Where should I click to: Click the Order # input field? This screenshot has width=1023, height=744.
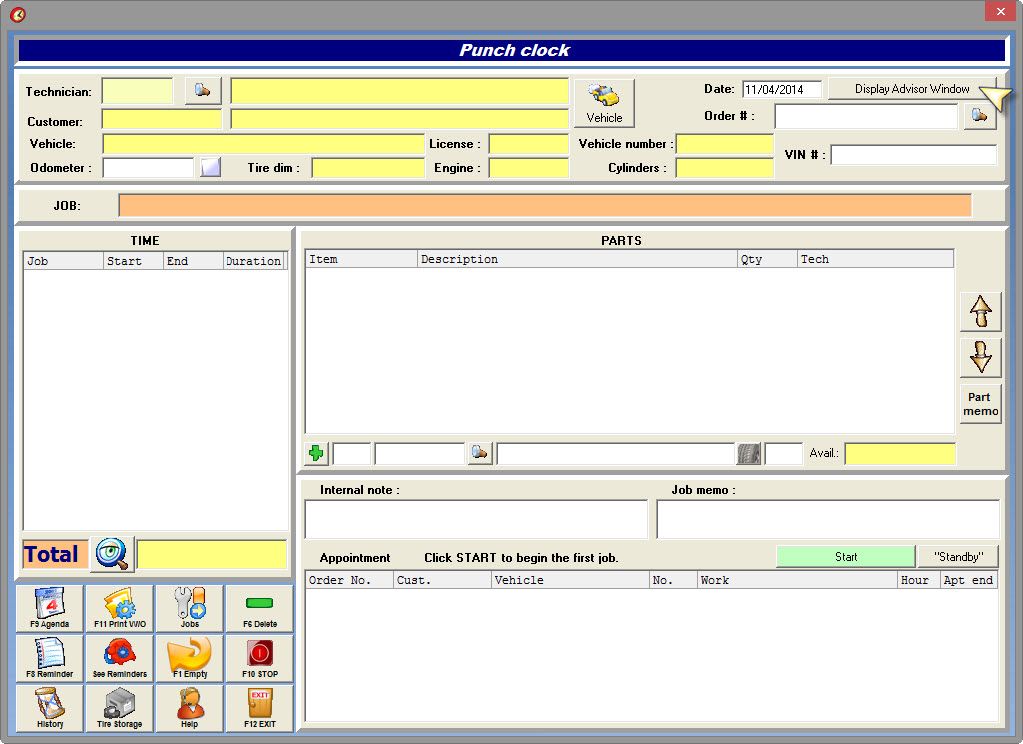tap(866, 116)
